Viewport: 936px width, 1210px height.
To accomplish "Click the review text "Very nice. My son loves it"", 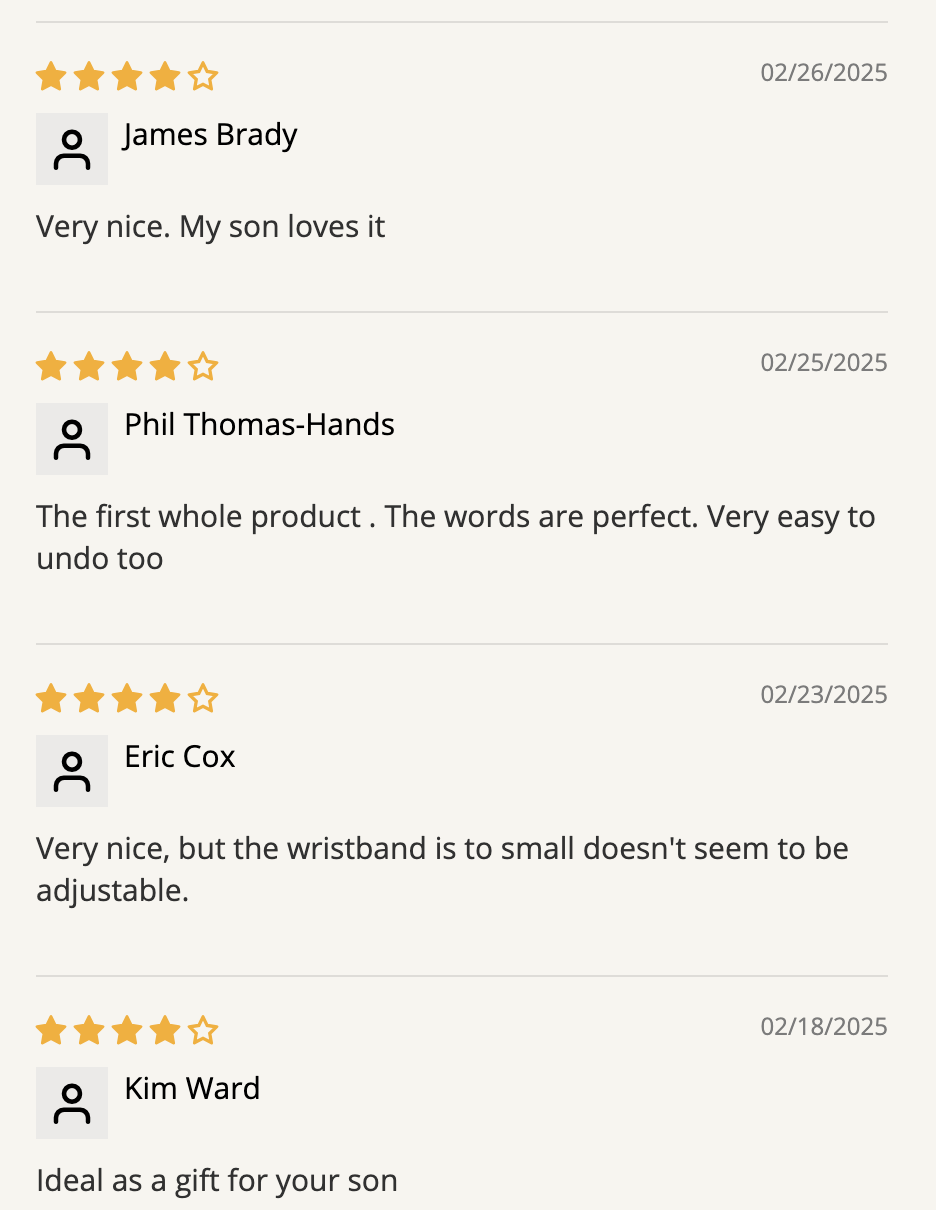I will click(211, 227).
